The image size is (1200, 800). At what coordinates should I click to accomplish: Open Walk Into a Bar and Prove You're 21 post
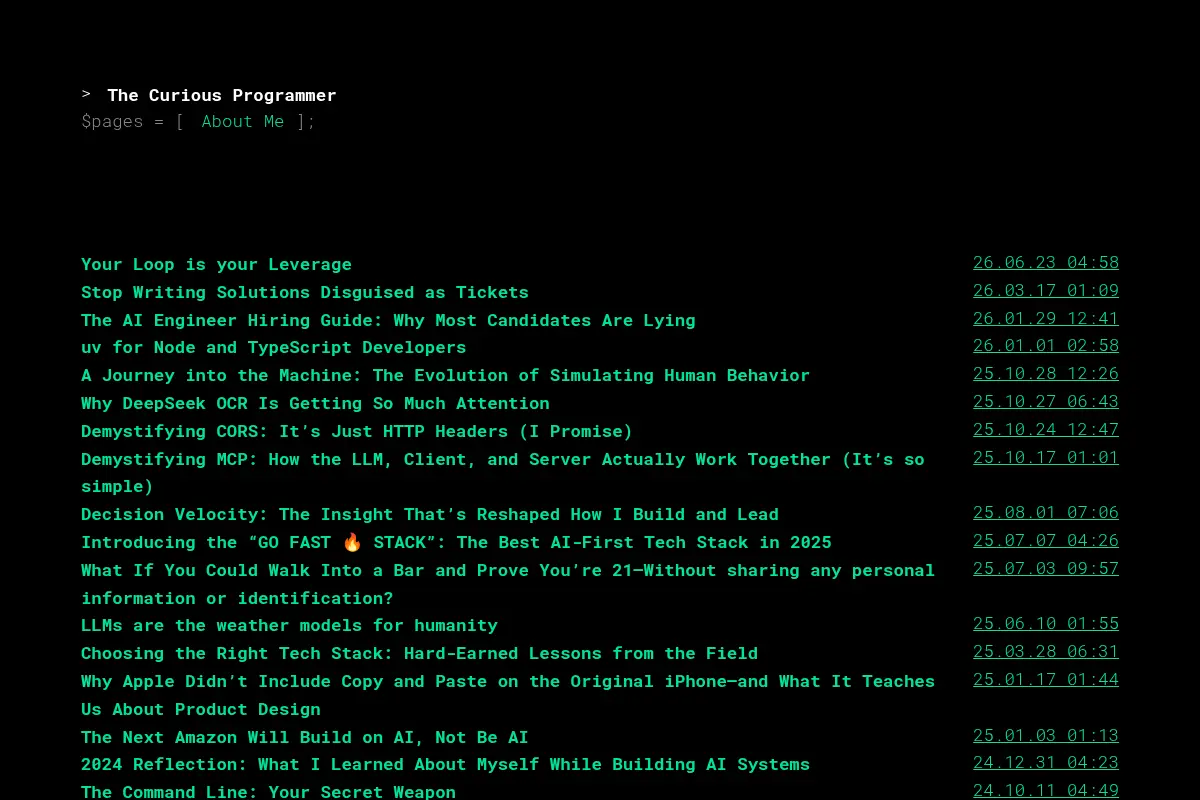click(x=508, y=584)
